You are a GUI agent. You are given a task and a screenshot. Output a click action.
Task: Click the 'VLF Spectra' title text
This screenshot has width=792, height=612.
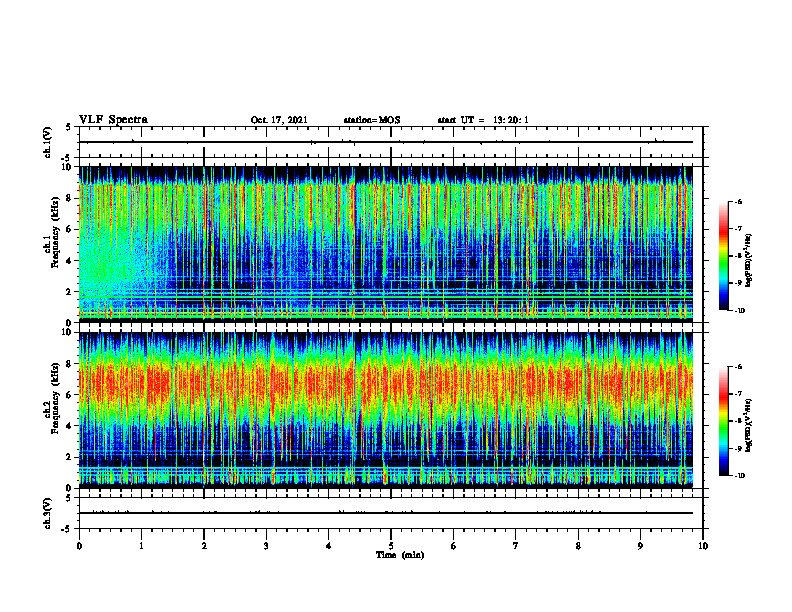(113, 120)
